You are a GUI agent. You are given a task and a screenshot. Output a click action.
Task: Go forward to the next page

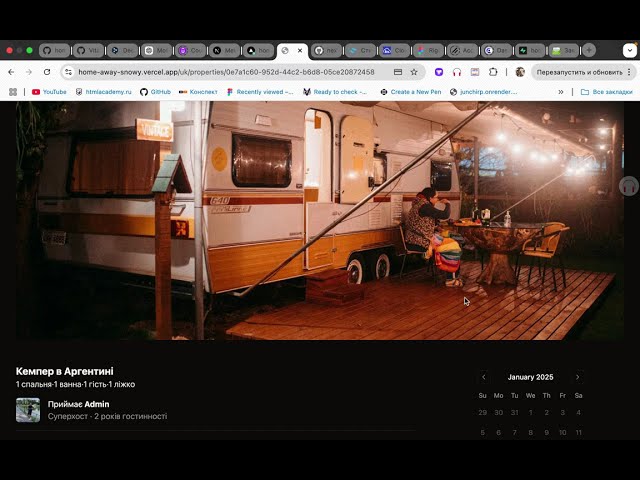click(29, 72)
